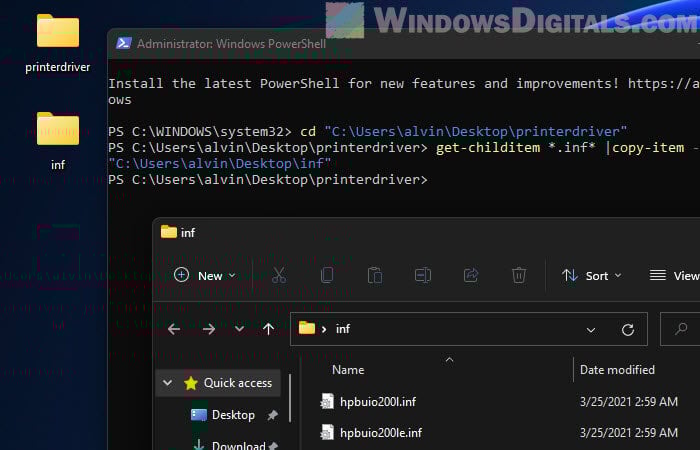Expand the address bar history dropdown

click(591, 330)
